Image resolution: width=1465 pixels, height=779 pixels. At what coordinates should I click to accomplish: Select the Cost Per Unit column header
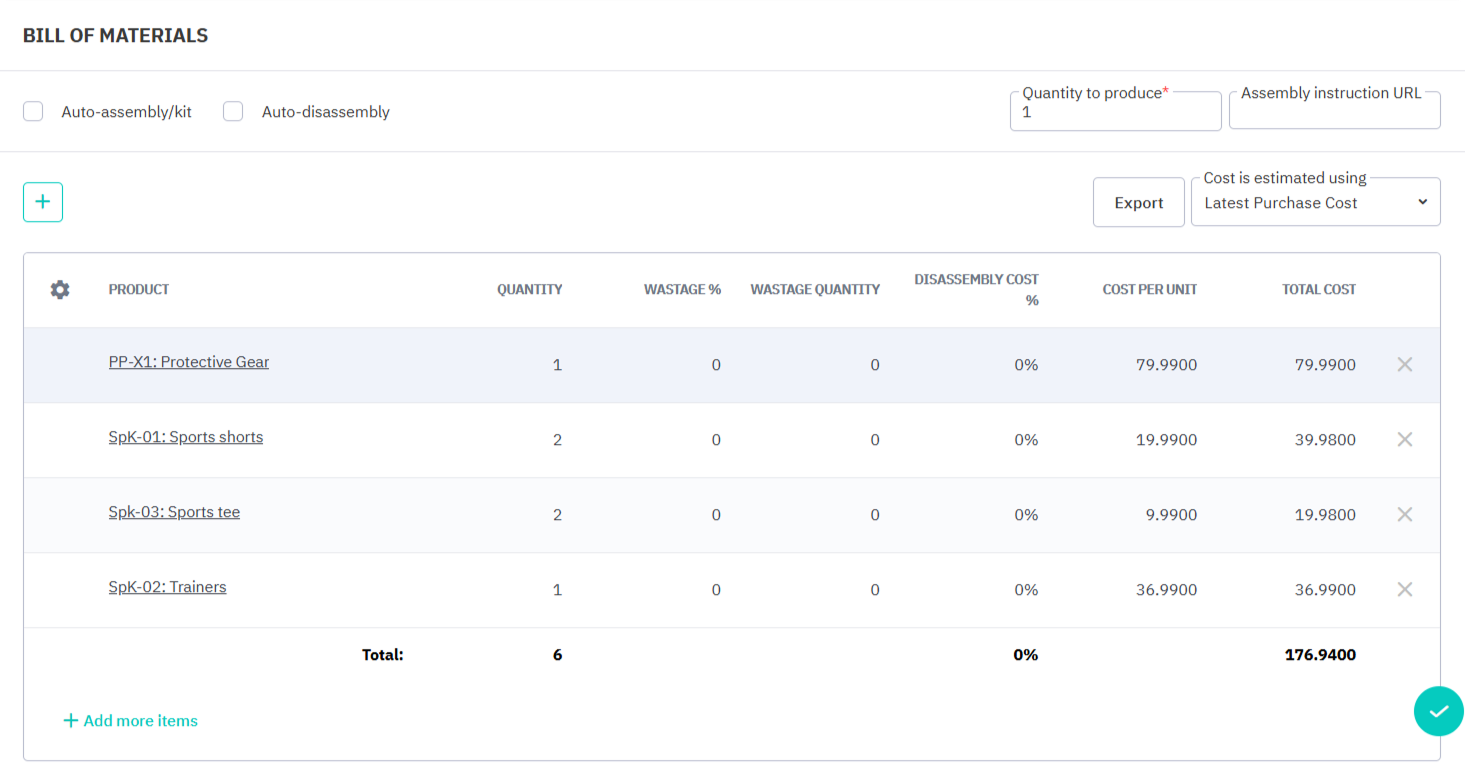1149,290
